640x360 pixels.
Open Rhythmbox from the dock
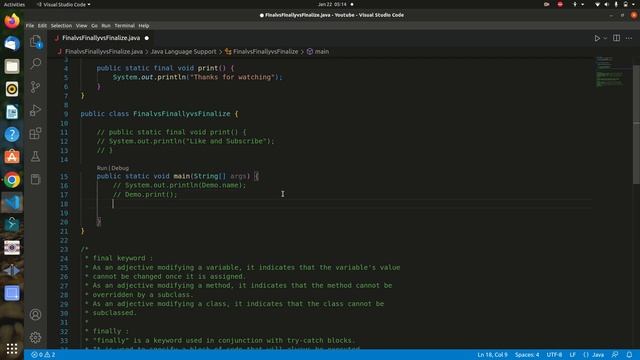[x=12, y=89]
